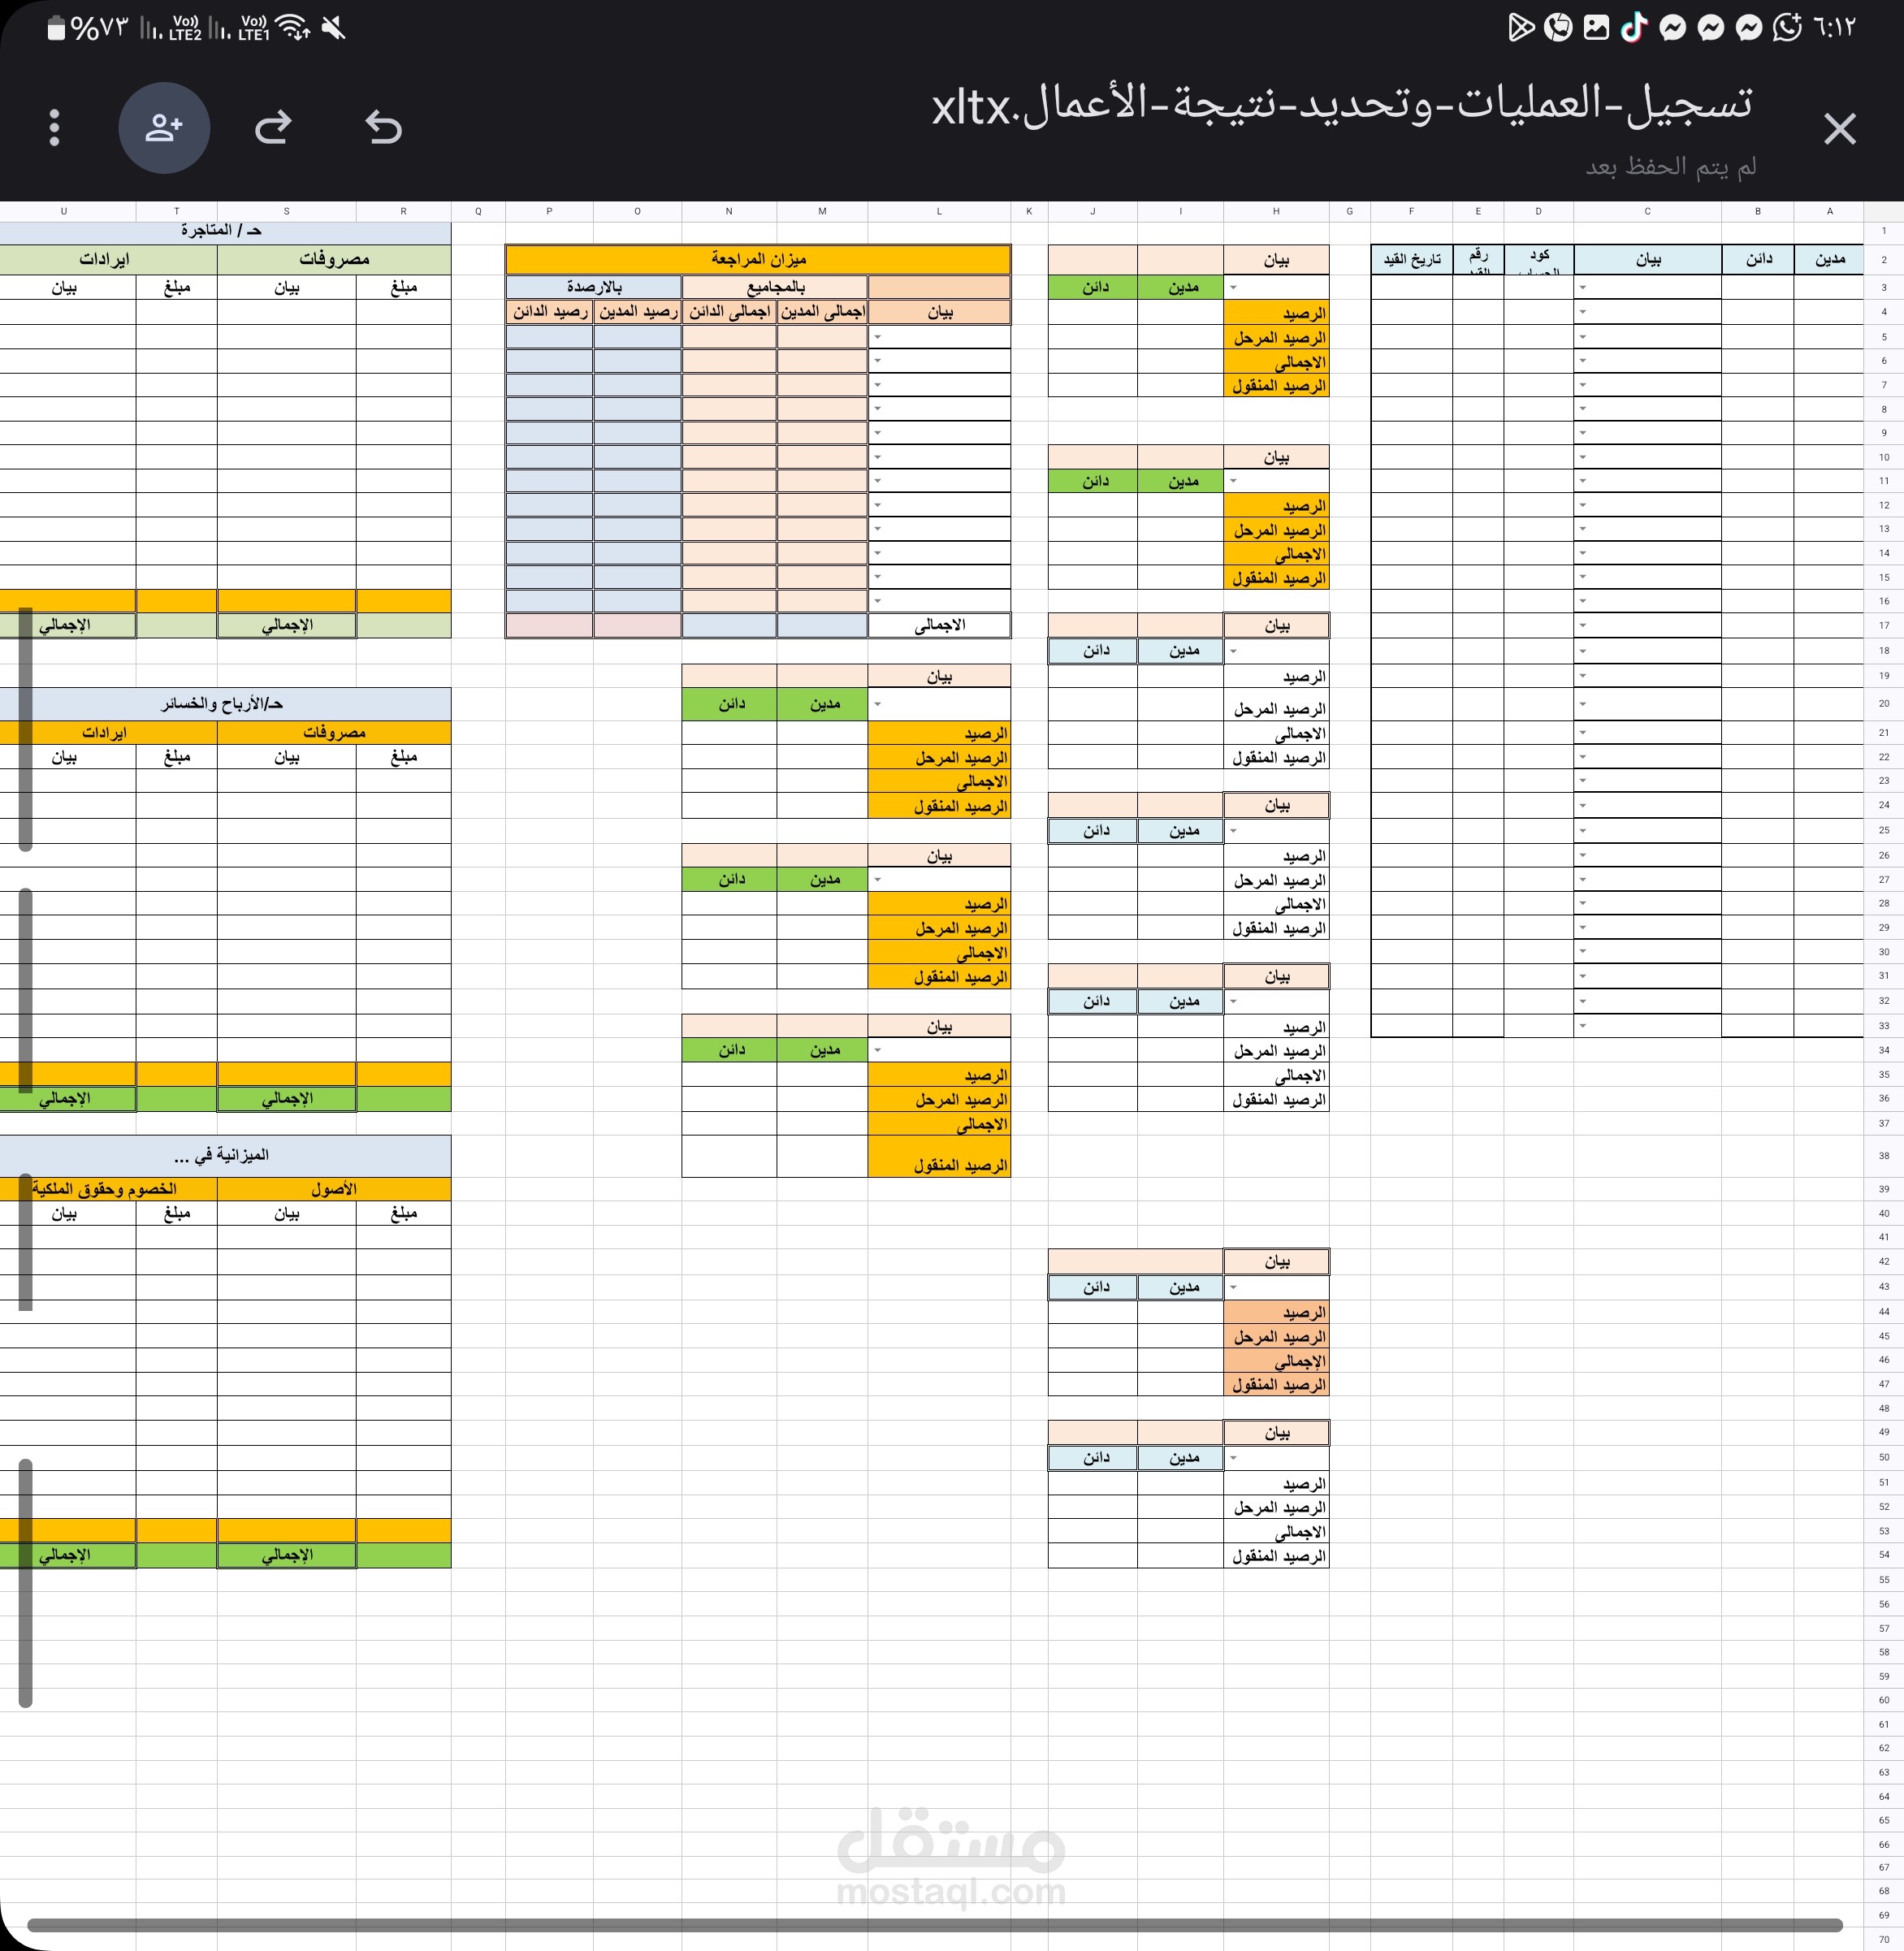The image size is (1904, 1951).
Task: Select the رصيد الدائن cell
Action: [x=549, y=312]
